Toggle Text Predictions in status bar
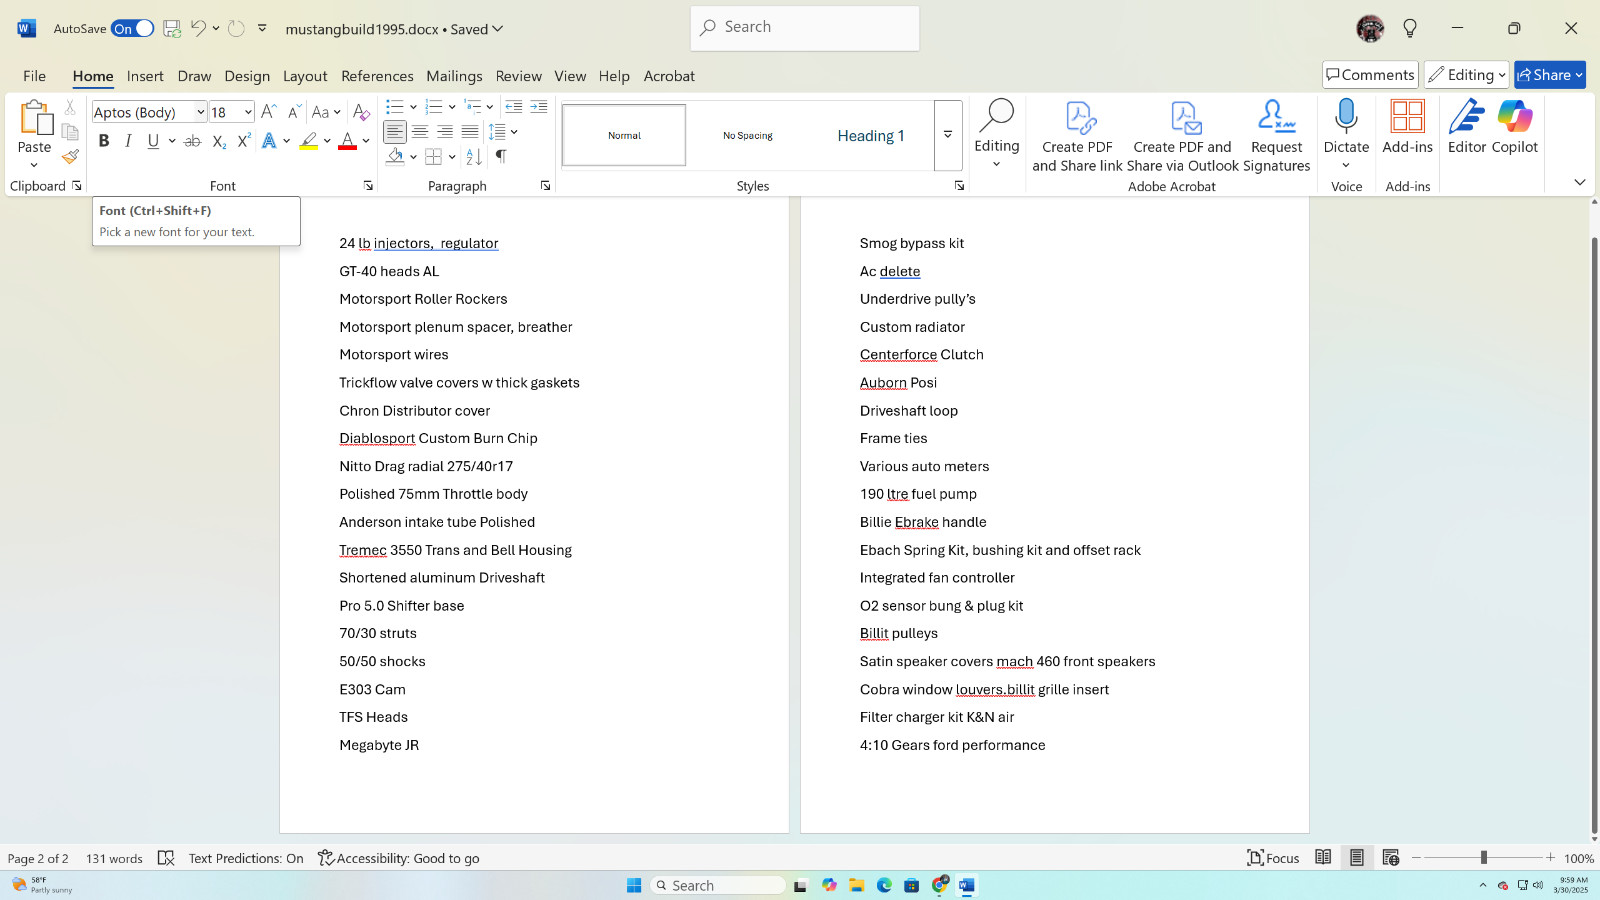The width and height of the screenshot is (1600, 900). click(246, 858)
